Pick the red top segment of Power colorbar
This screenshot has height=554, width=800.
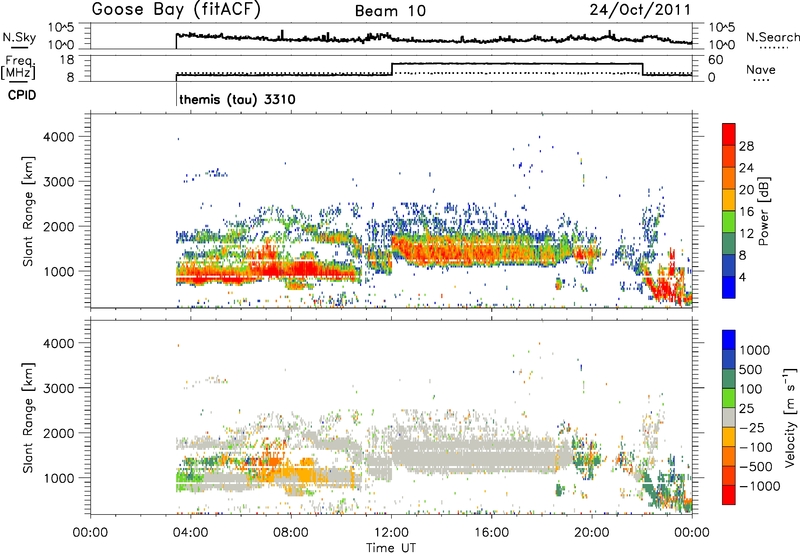click(x=729, y=135)
